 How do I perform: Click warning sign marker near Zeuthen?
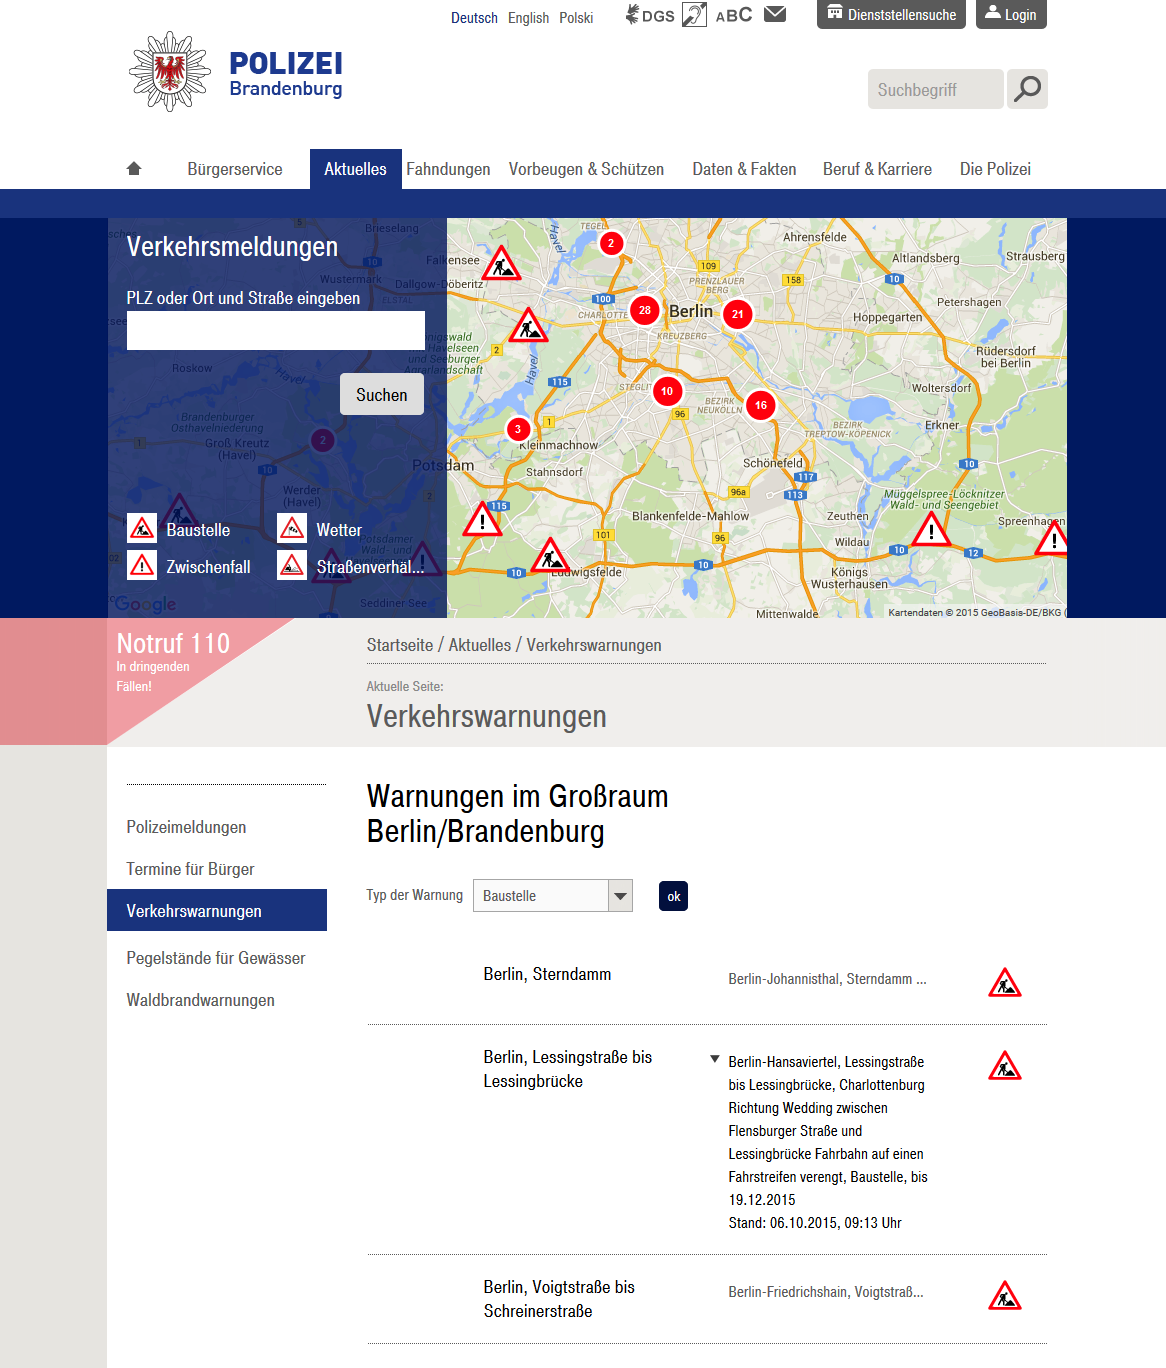[x=931, y=529]
